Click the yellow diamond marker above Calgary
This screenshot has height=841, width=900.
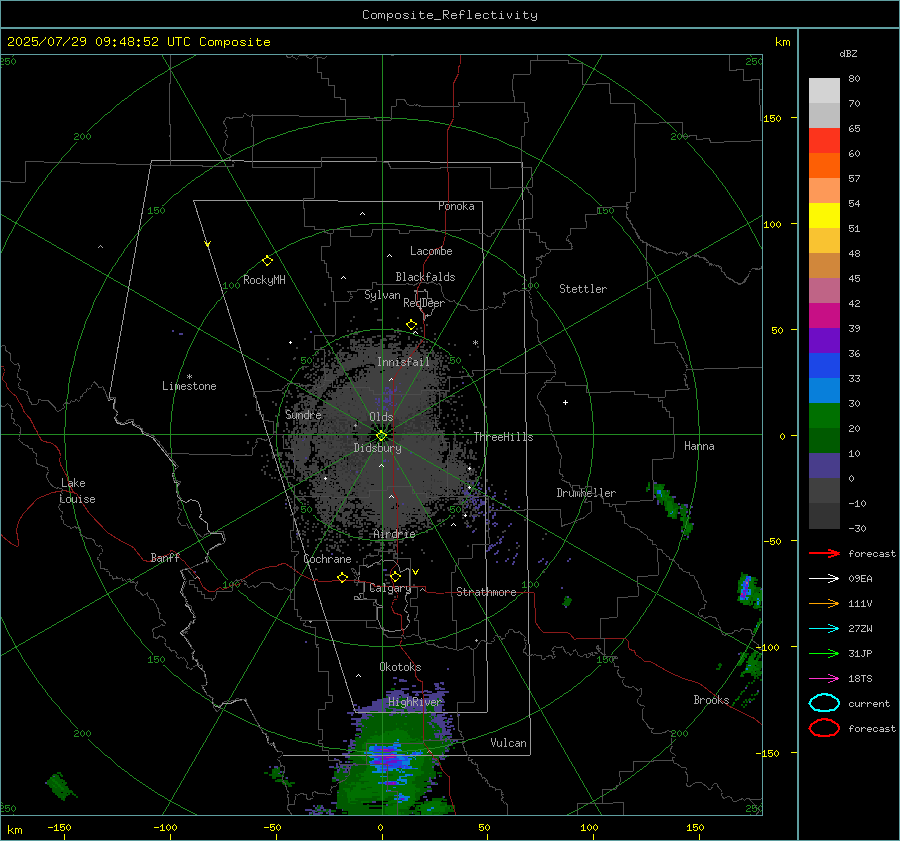(395, 576)
